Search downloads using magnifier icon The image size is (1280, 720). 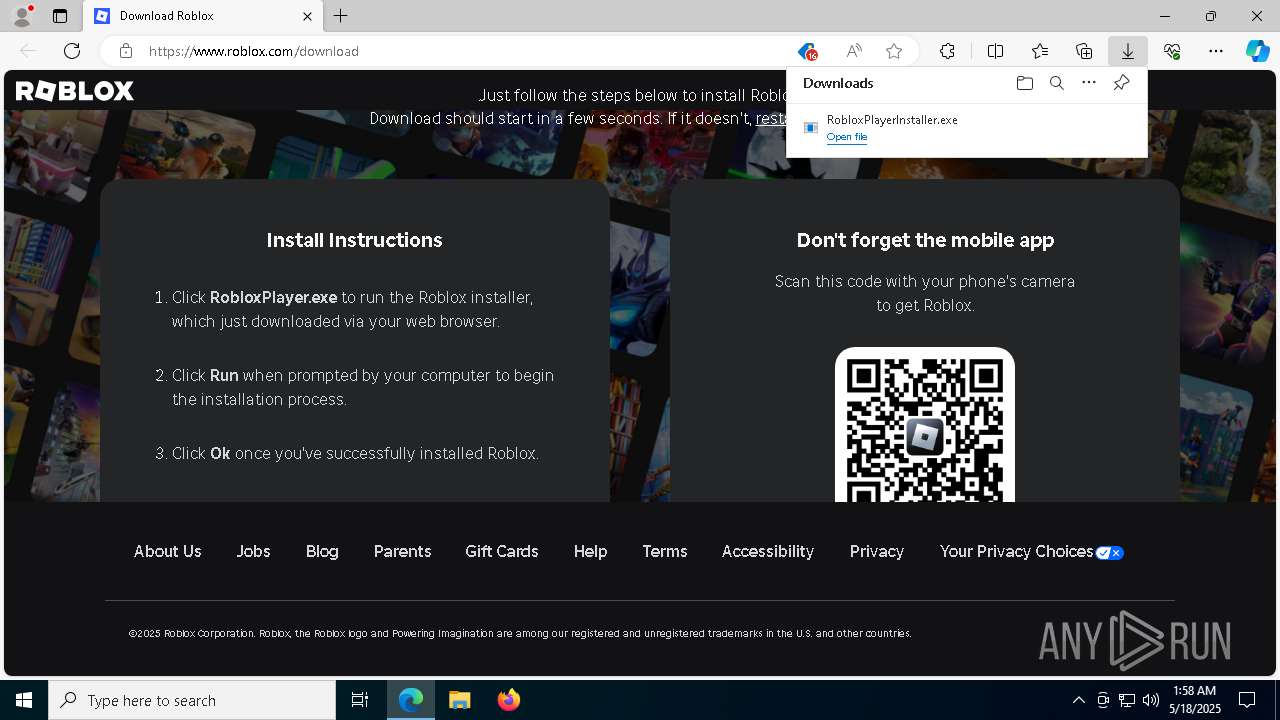point(1056,83)
